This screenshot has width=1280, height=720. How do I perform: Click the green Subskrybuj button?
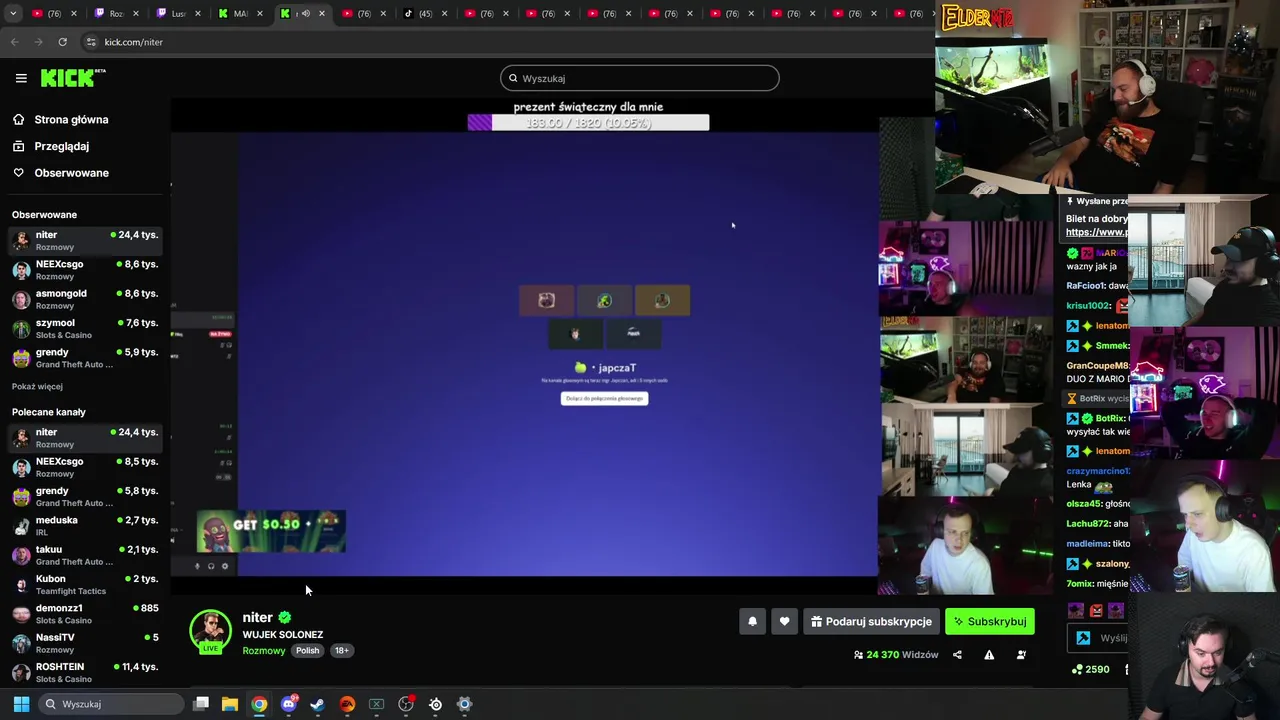point(990,621)
